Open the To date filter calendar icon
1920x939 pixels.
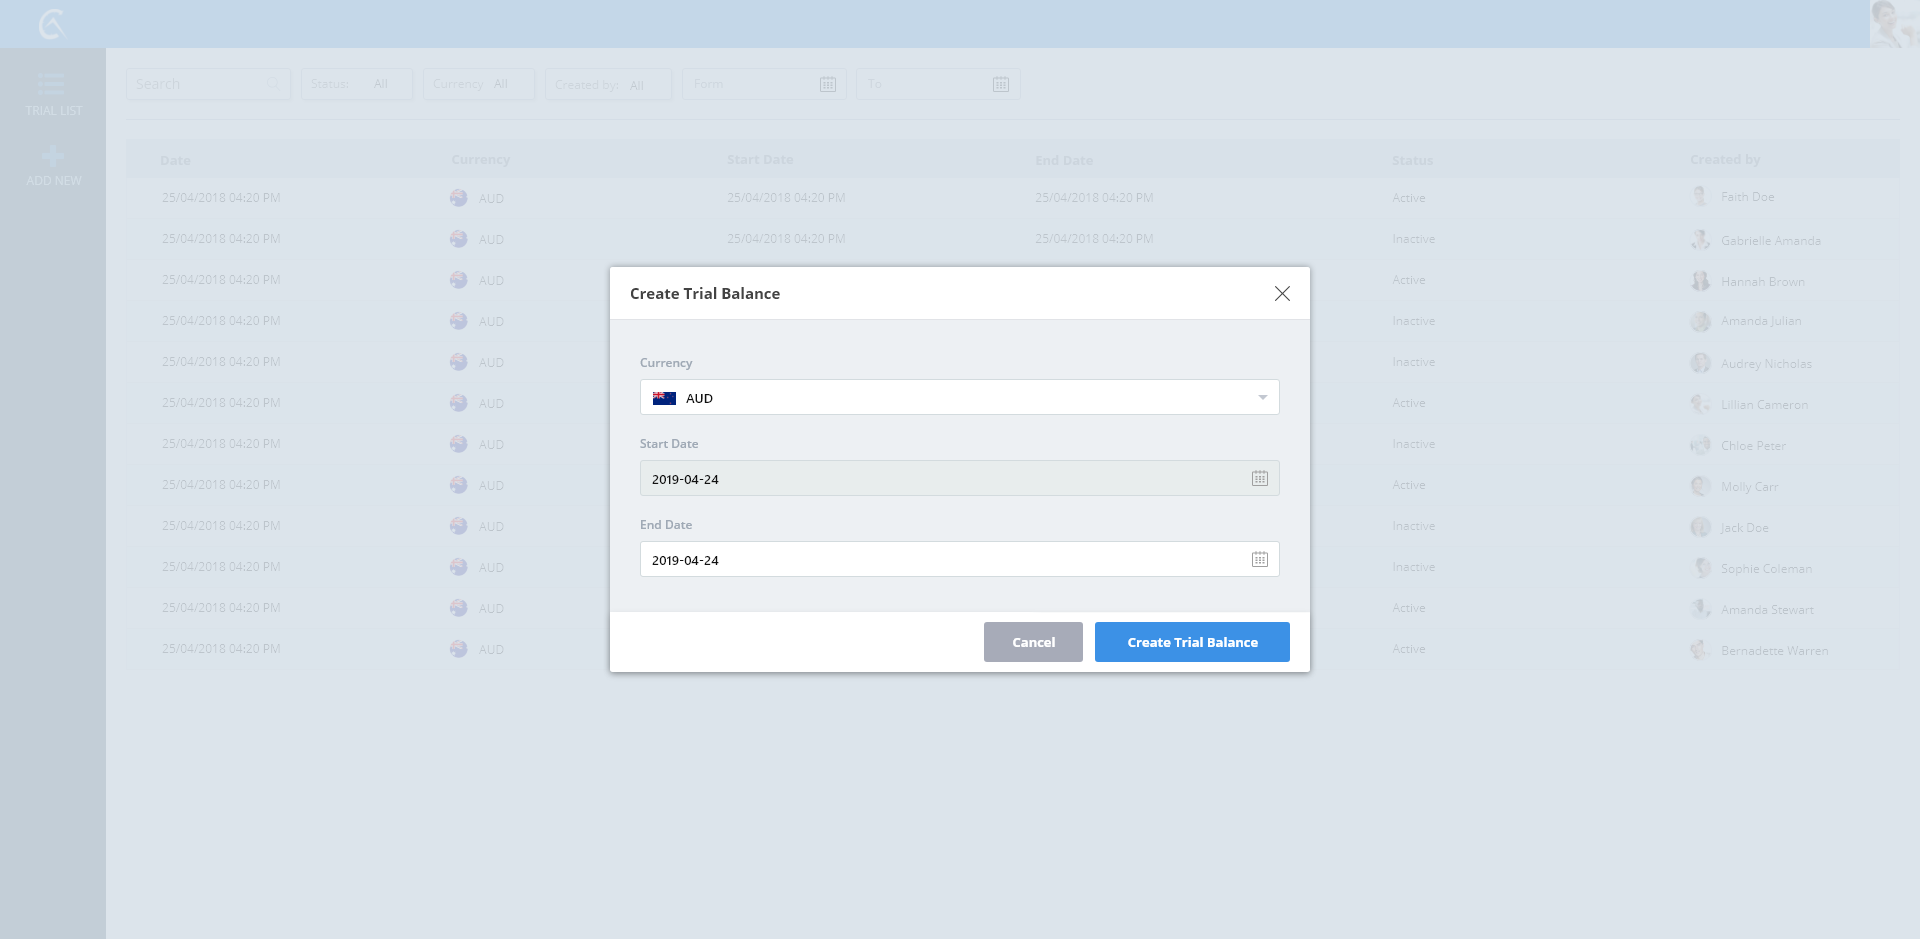point(1000,85)
